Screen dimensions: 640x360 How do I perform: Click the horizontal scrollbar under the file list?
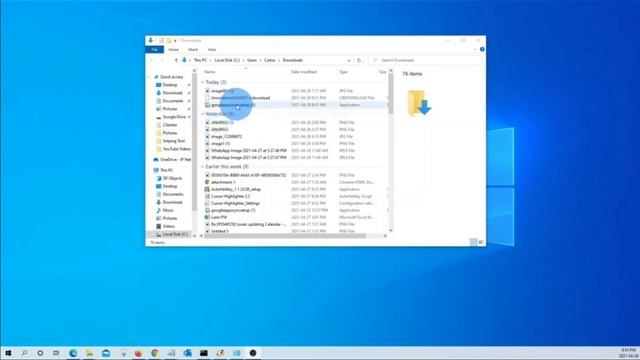tap(285, 236)
